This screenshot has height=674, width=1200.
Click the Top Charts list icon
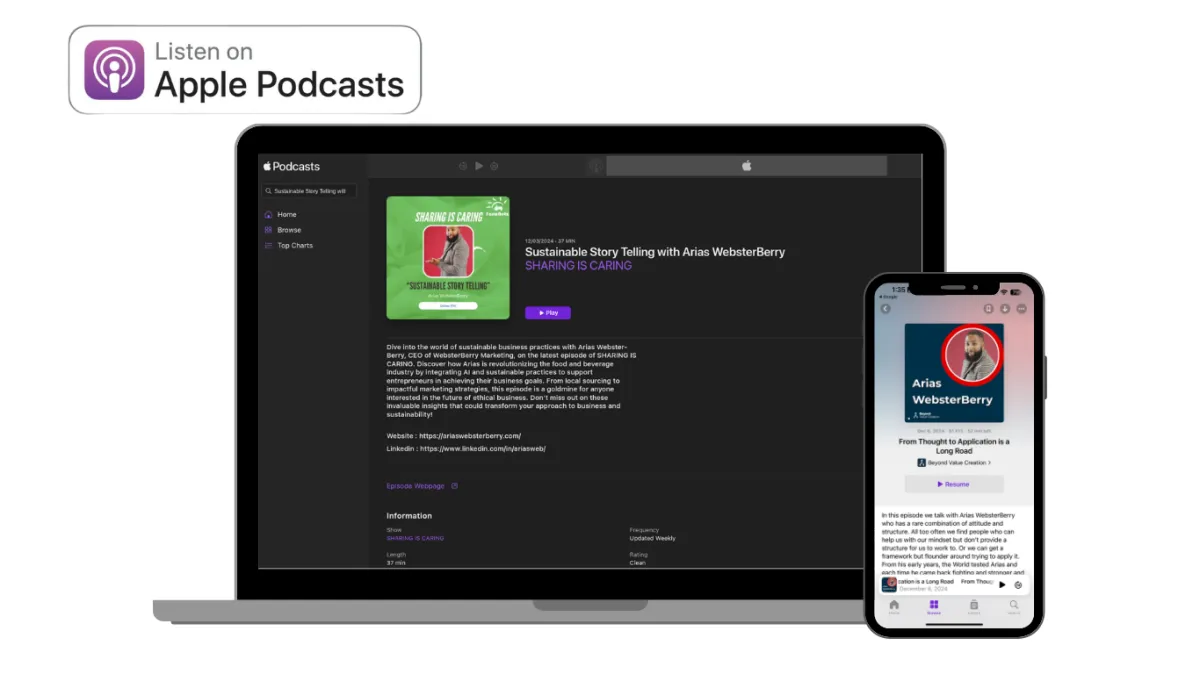point(268,245)
